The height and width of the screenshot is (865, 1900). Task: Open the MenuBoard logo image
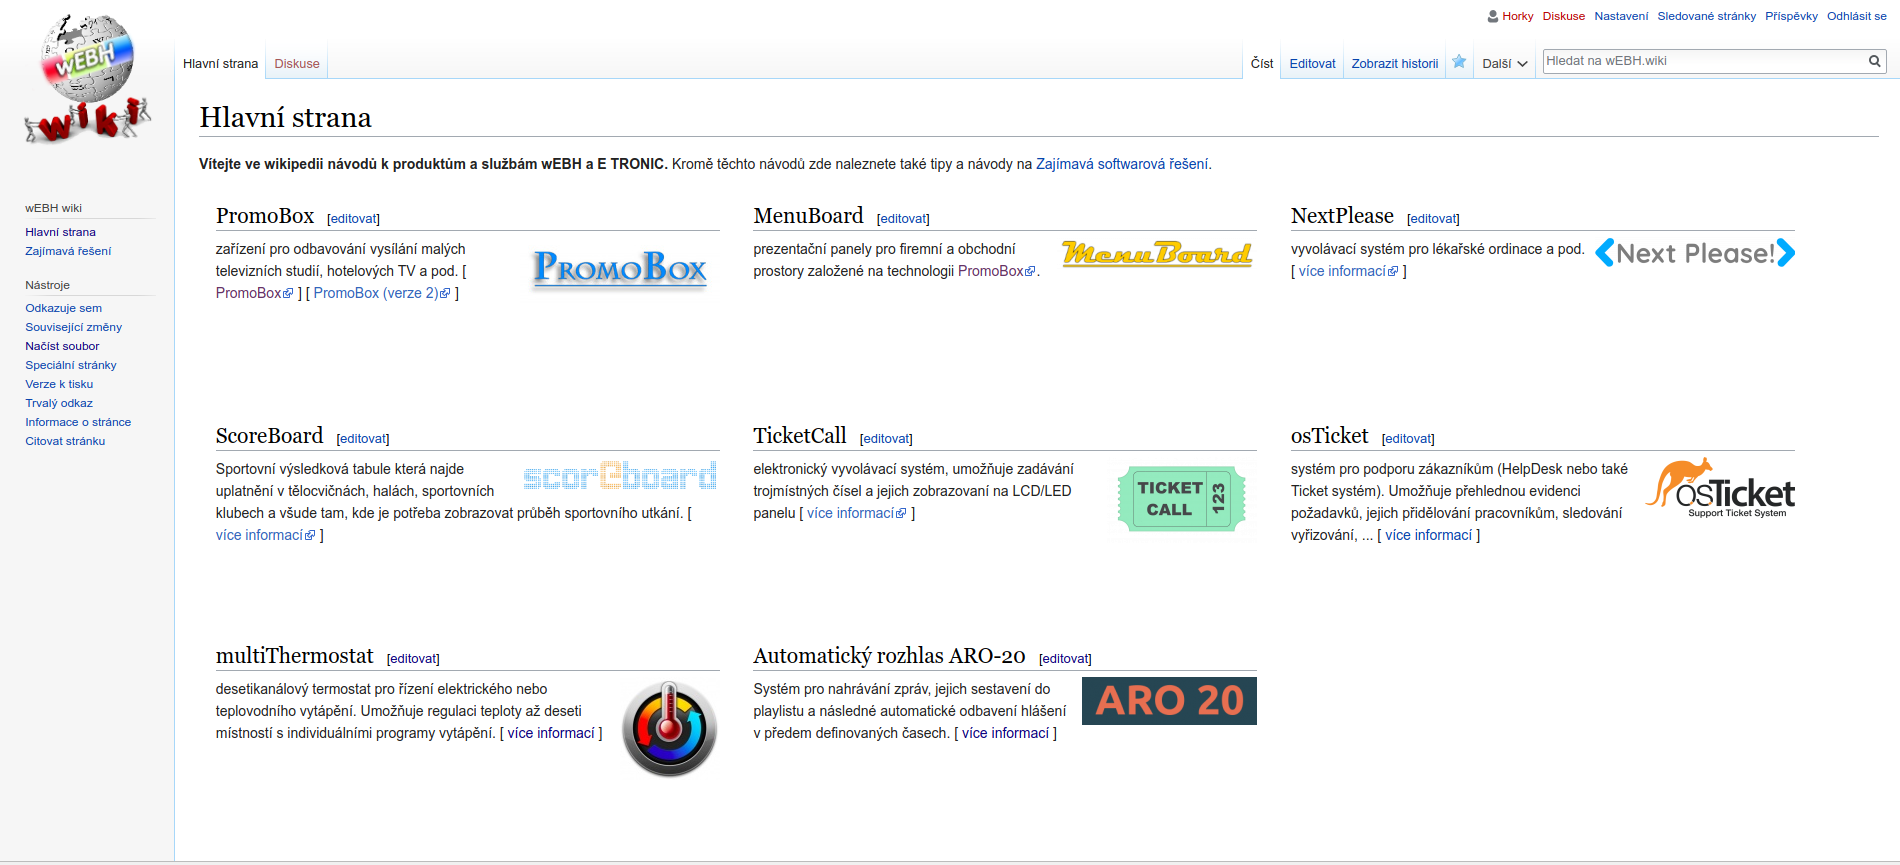pos(1156,253)
